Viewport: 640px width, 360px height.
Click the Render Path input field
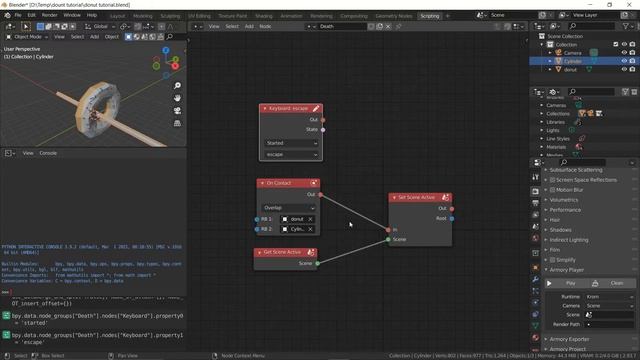(x=610, y=324)
